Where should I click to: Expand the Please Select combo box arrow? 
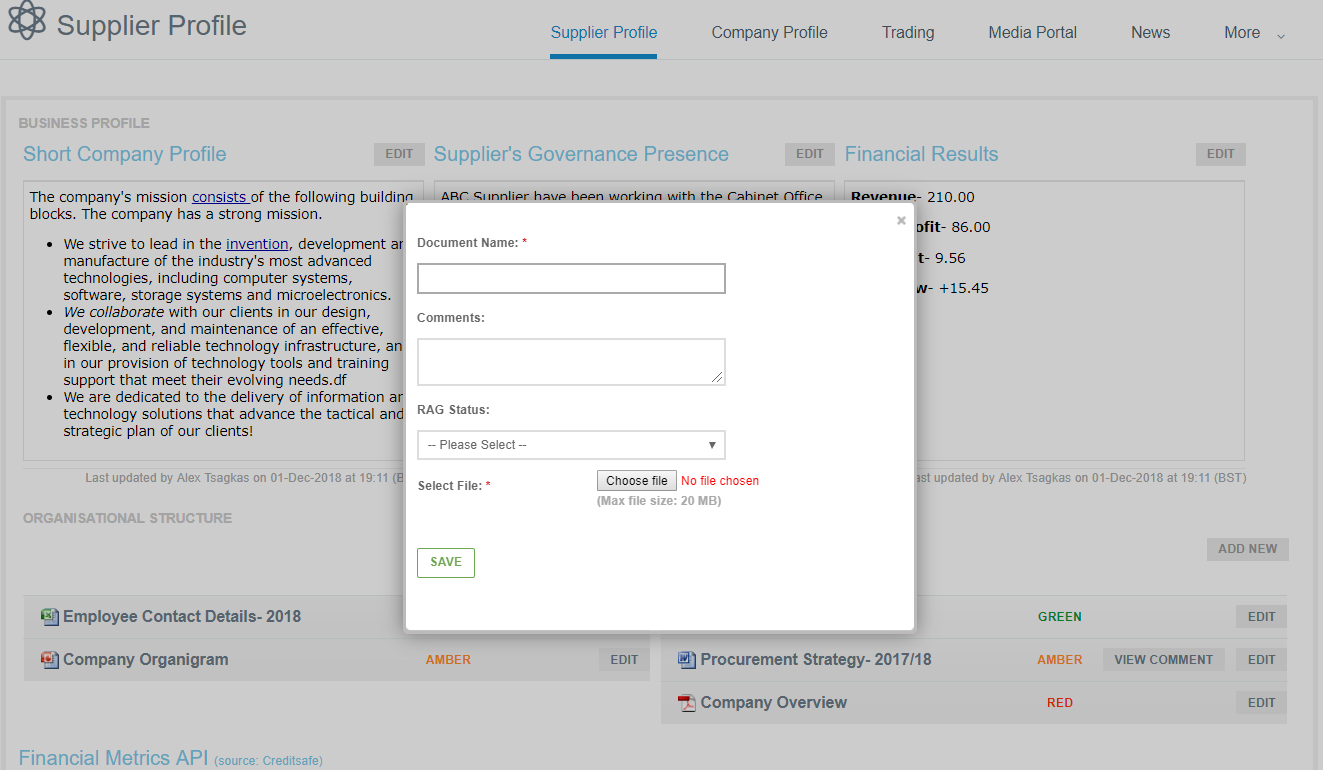(x=712, y=444)
